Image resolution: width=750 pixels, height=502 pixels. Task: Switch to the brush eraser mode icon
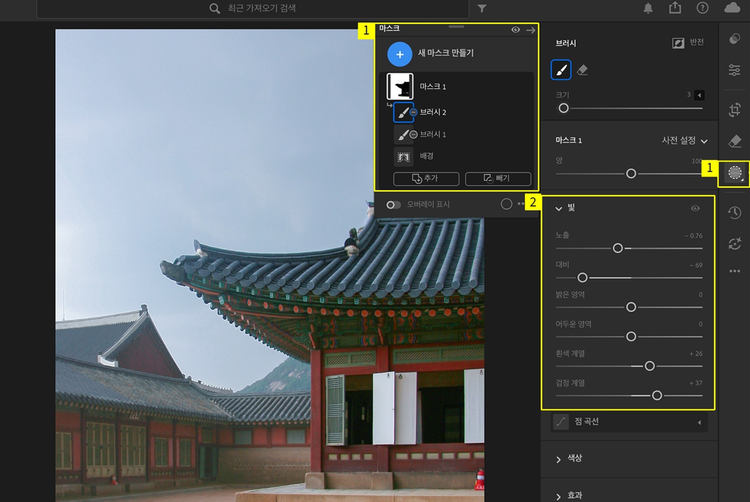(582, 70)
